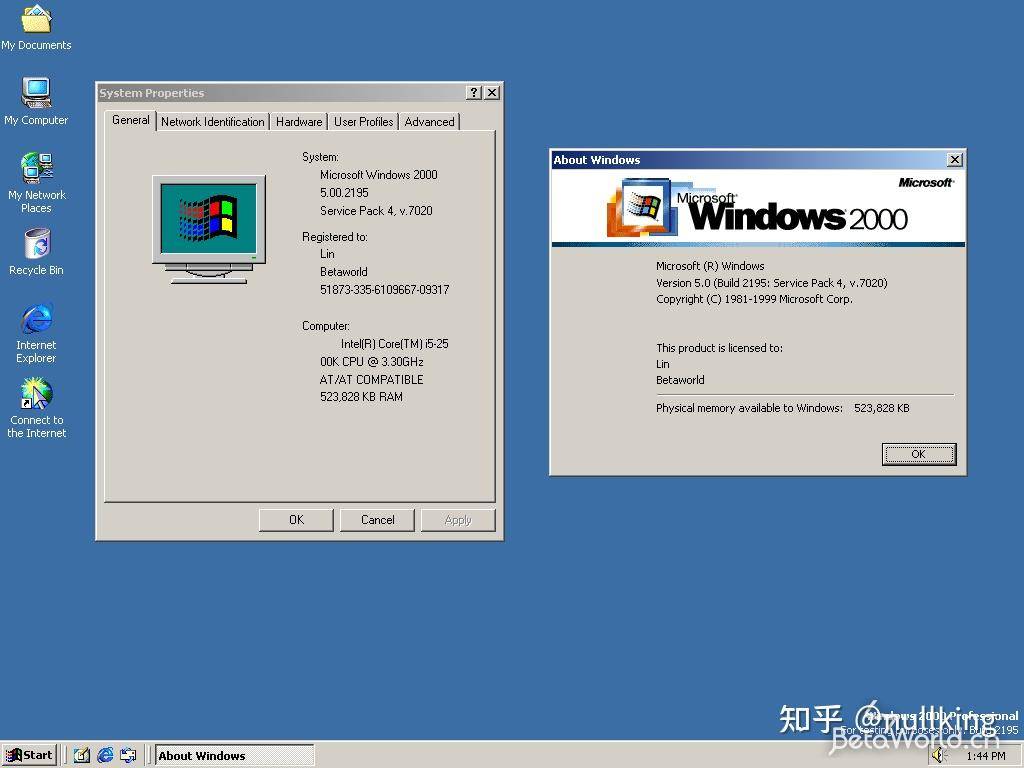Viewport: 1024px width, 768px height.
Task: Click "00K CPU @ 3.30GHz" text
Action: pyautogui.click(x=372, y=362)
